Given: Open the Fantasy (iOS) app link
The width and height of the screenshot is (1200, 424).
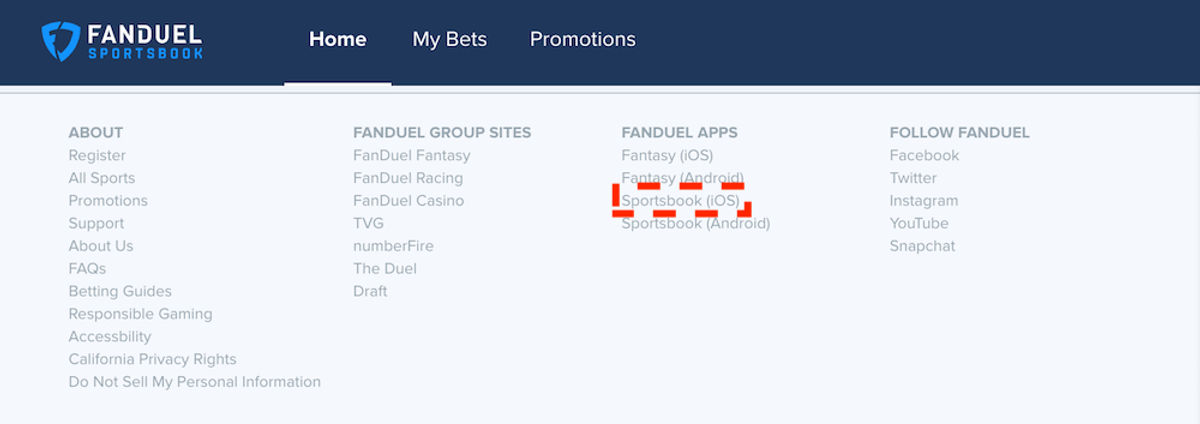Looking at the screenshot, I should tap(667, 156).
